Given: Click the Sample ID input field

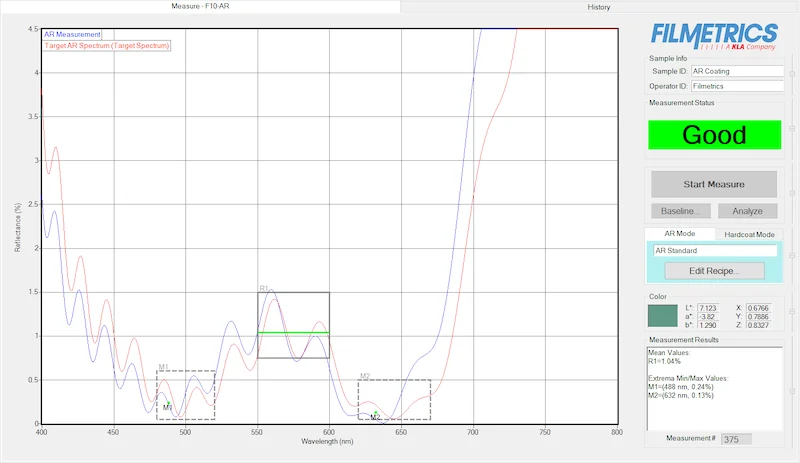Looking at the screenshot, I should pyautogui.click(x=736, y=72).
